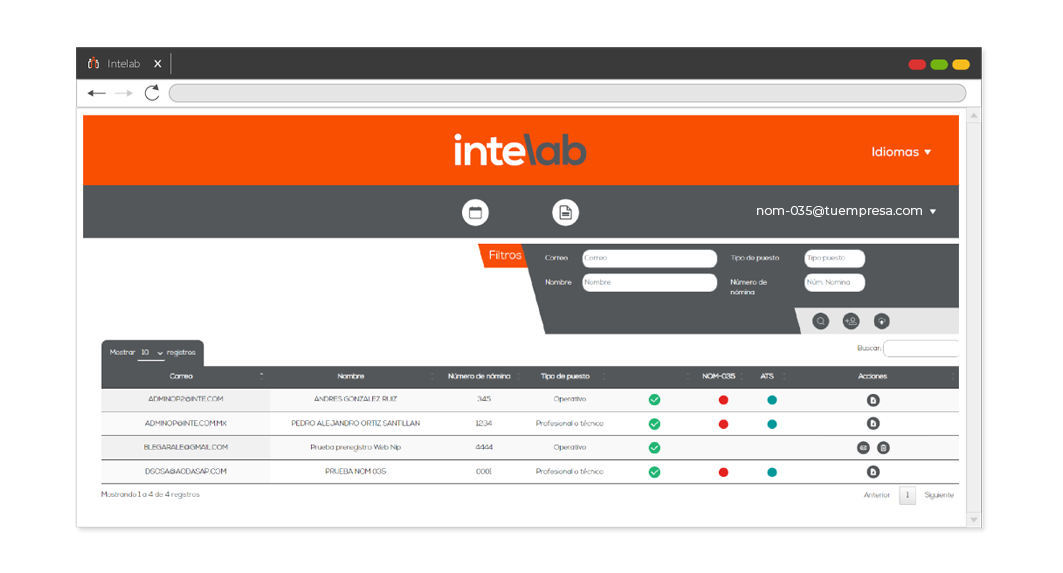Click the ADMINOP@INTE.COM.MX email cell
This screenshot has height=573, width=1063.
pos(186,423)
